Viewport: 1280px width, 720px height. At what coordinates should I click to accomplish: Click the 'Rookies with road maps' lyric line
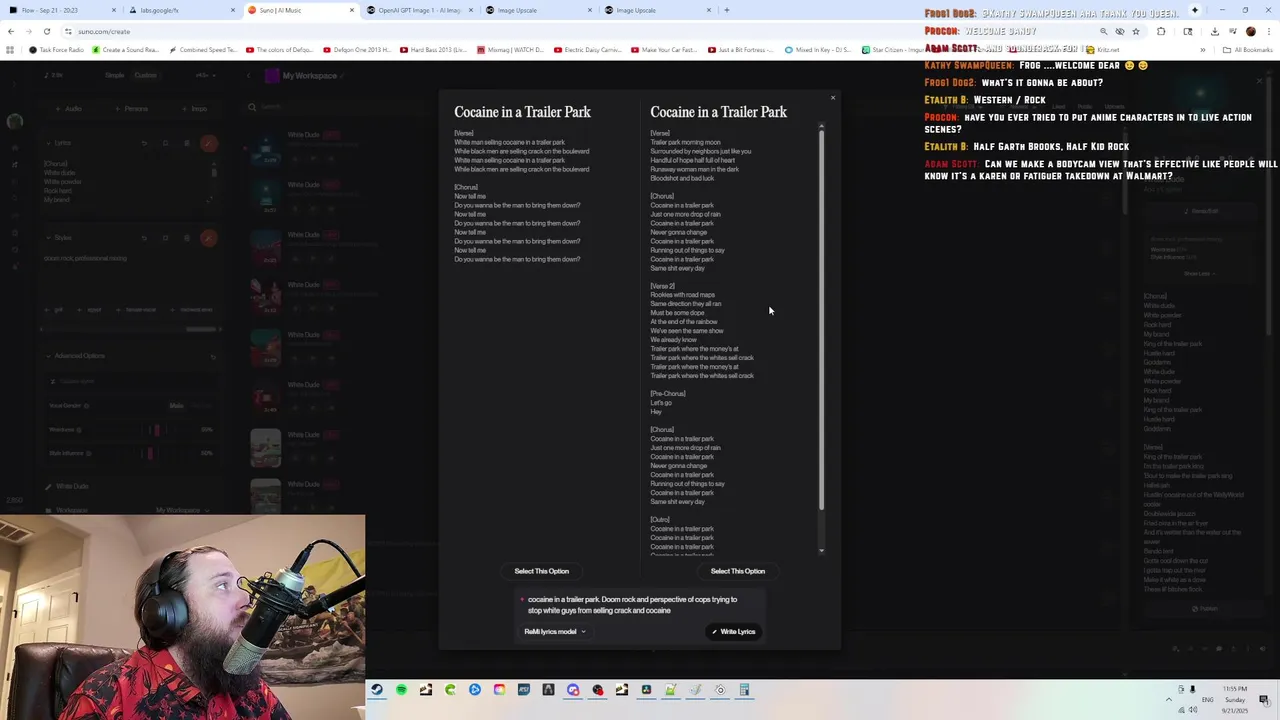pos(683,295)
